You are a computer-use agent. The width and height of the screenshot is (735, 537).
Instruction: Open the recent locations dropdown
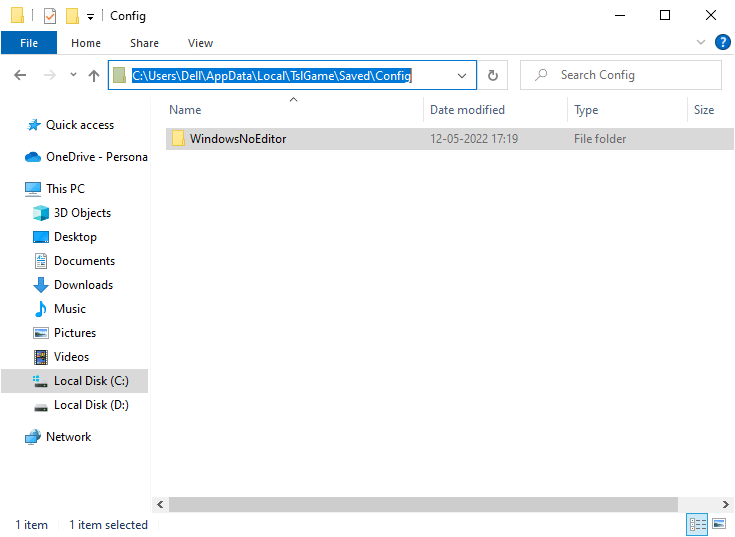73,75
